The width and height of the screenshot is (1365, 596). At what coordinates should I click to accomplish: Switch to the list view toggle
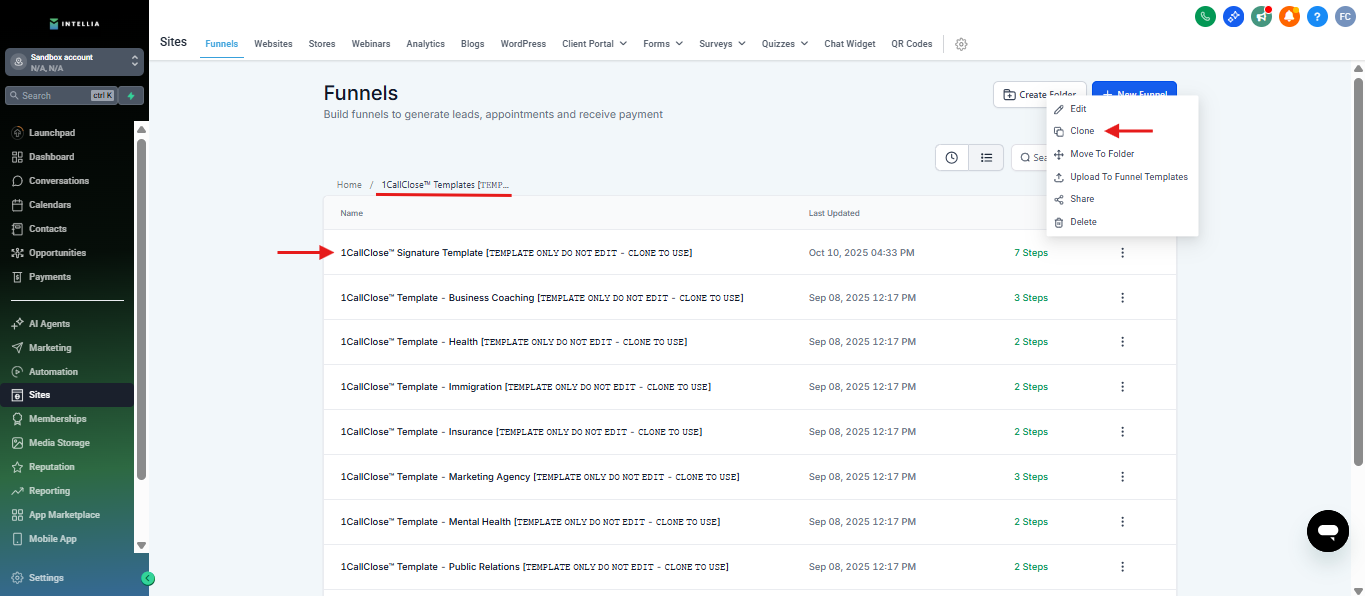tap(986, 158)
